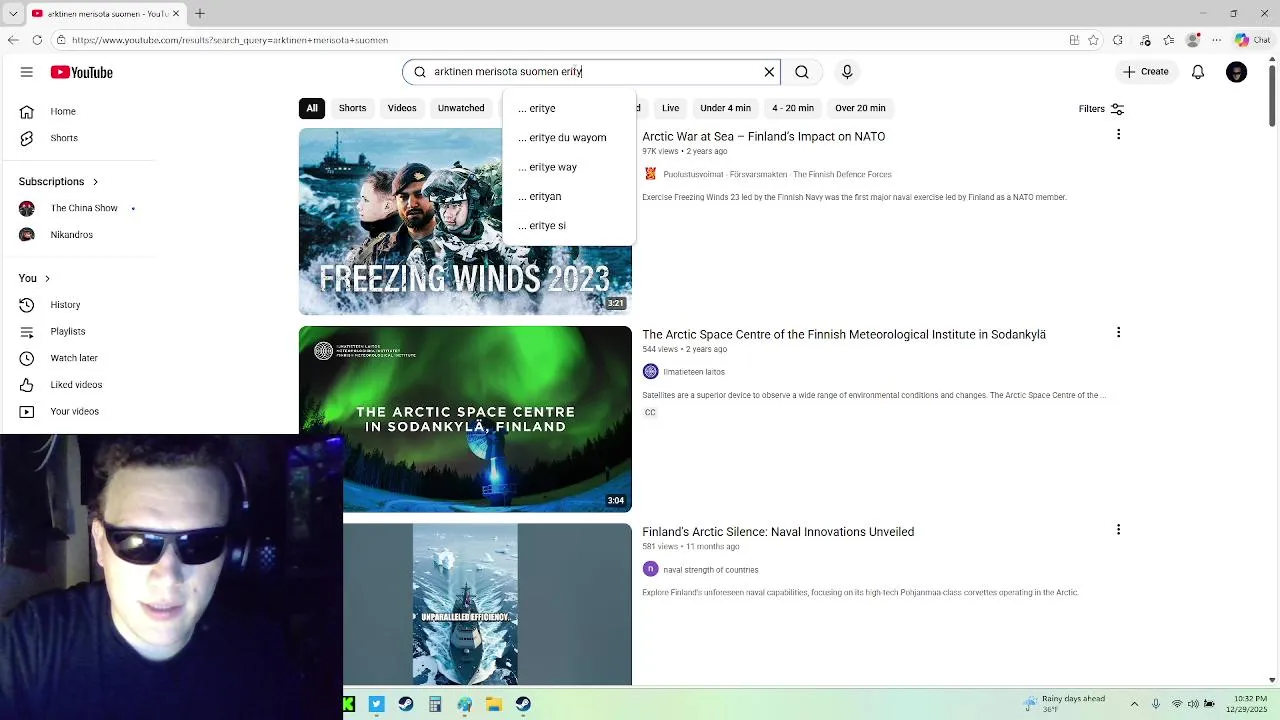
Task: Select the Unwatched filter chip
Action: [461, 108]
